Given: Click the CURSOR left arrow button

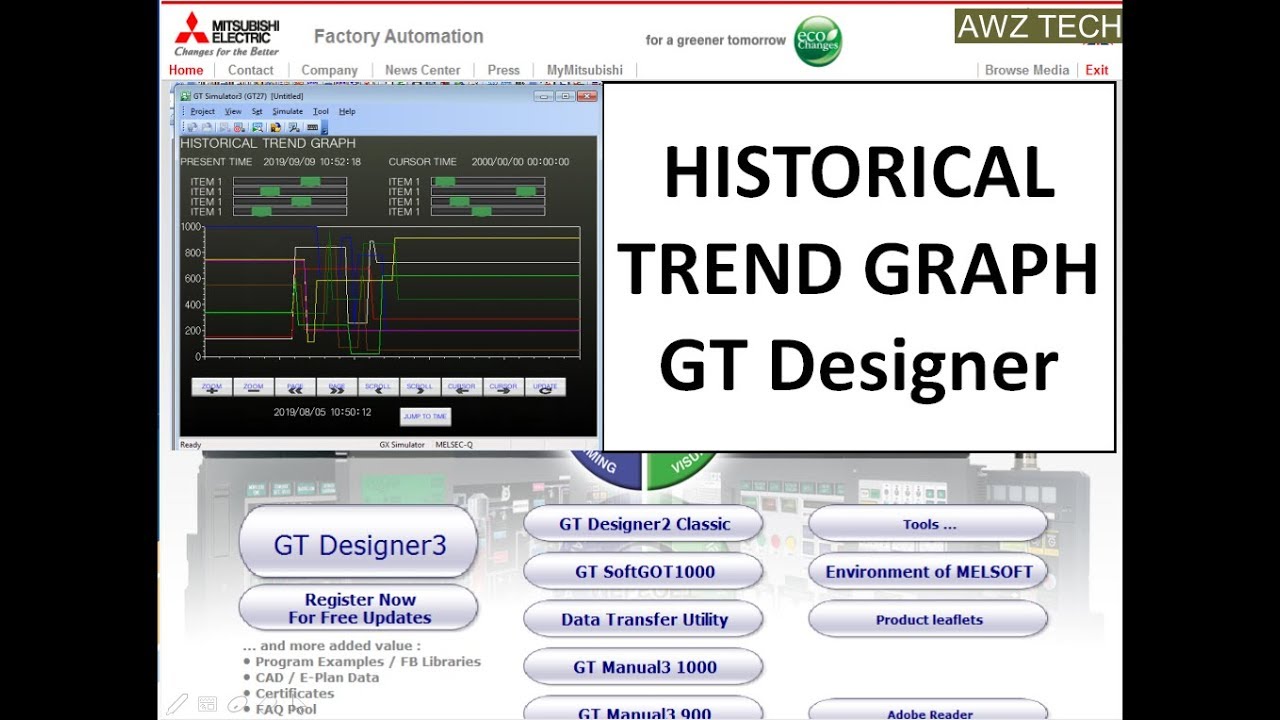Looking at the screenshot, I should pyautogui.click(x=462, y=387).
